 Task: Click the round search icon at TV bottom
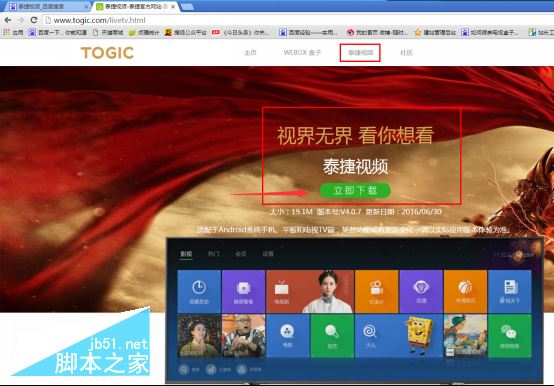tap(184, 369)
